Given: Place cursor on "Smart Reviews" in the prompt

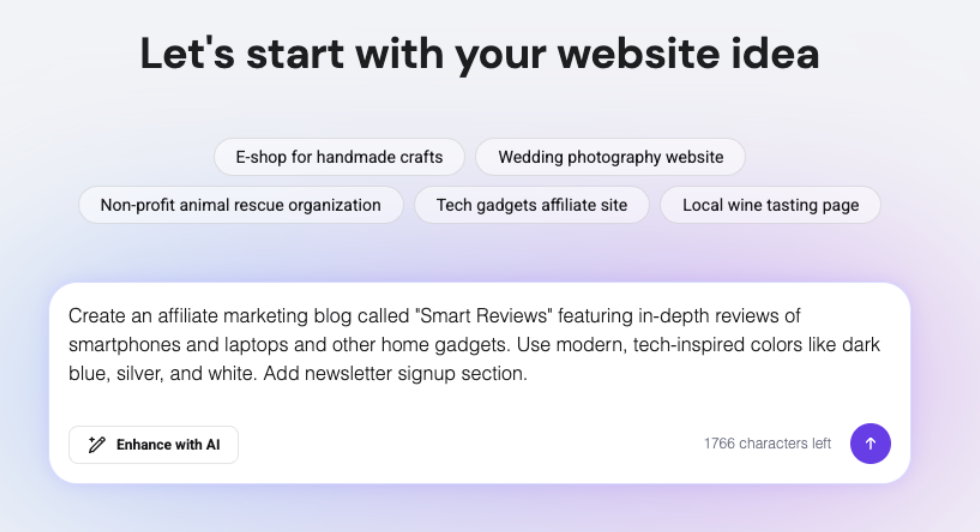Looking at the screenshot, I should 484,316.
